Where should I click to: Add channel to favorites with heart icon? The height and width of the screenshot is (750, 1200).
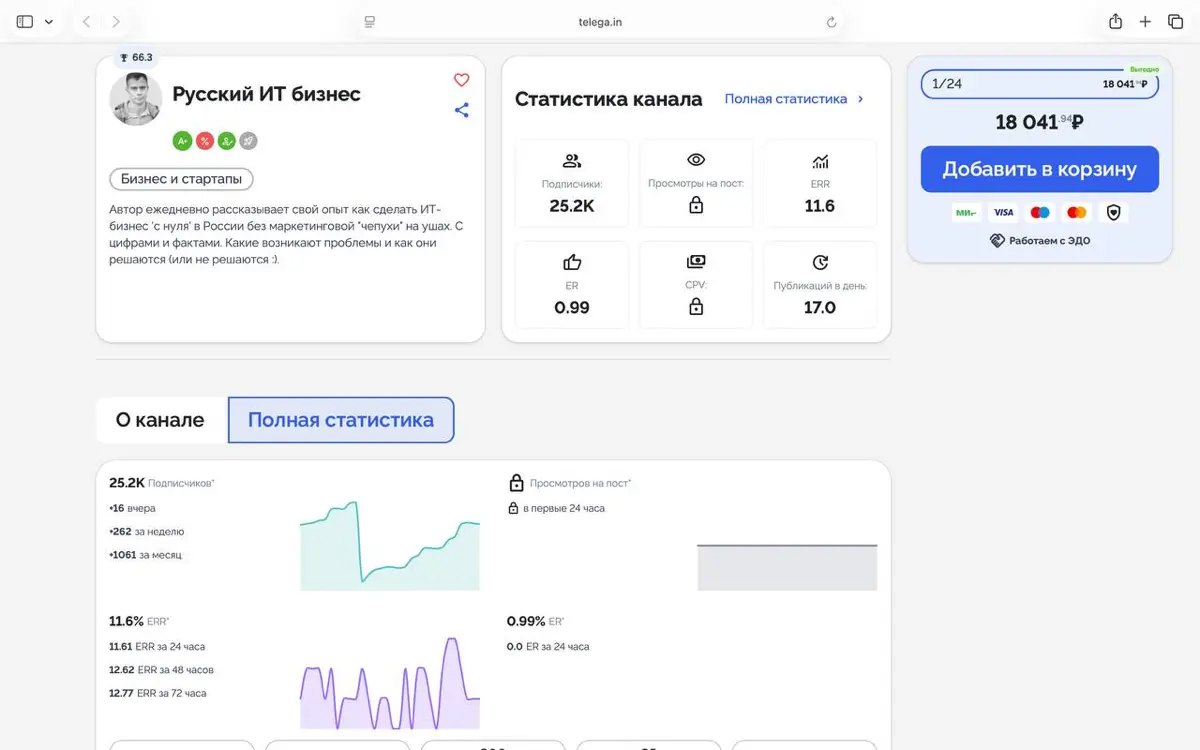point(461,80)
